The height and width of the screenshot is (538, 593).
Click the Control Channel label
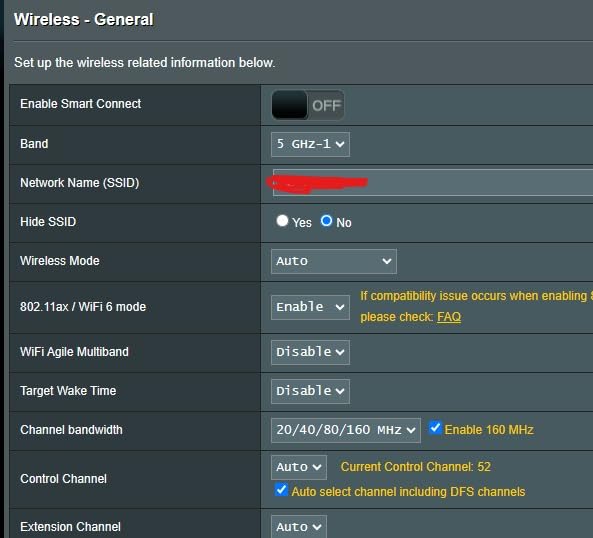pos(64,479)
